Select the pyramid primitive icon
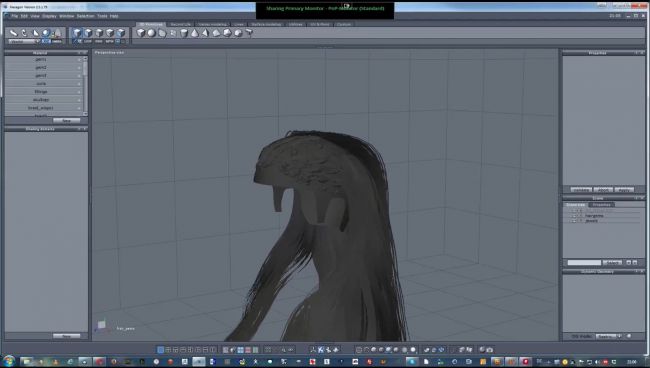Image resolution: width=650 pixels, height=368 pixels. [205, 33]
